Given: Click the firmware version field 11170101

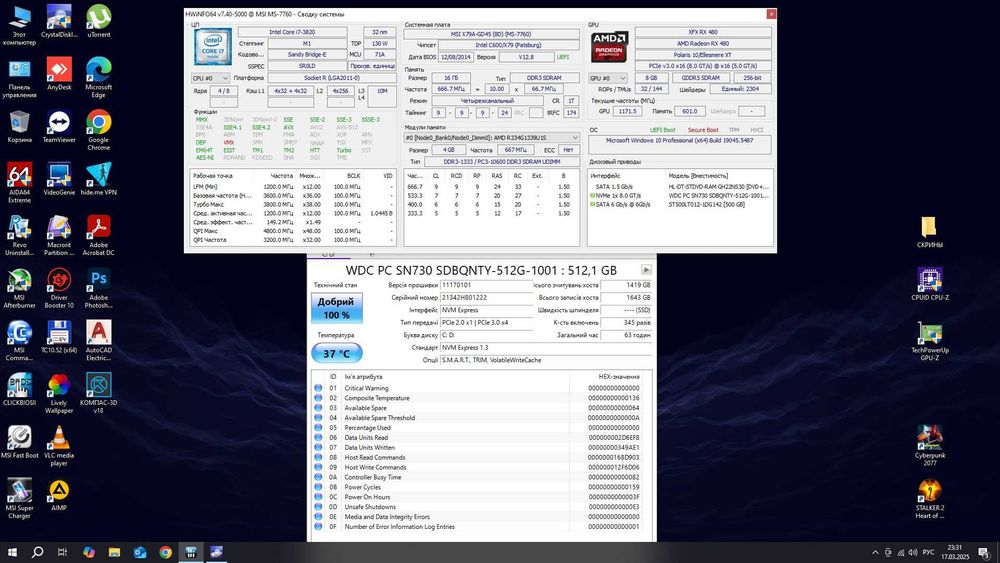Looking at the screenshot, I should coord(486,285).
